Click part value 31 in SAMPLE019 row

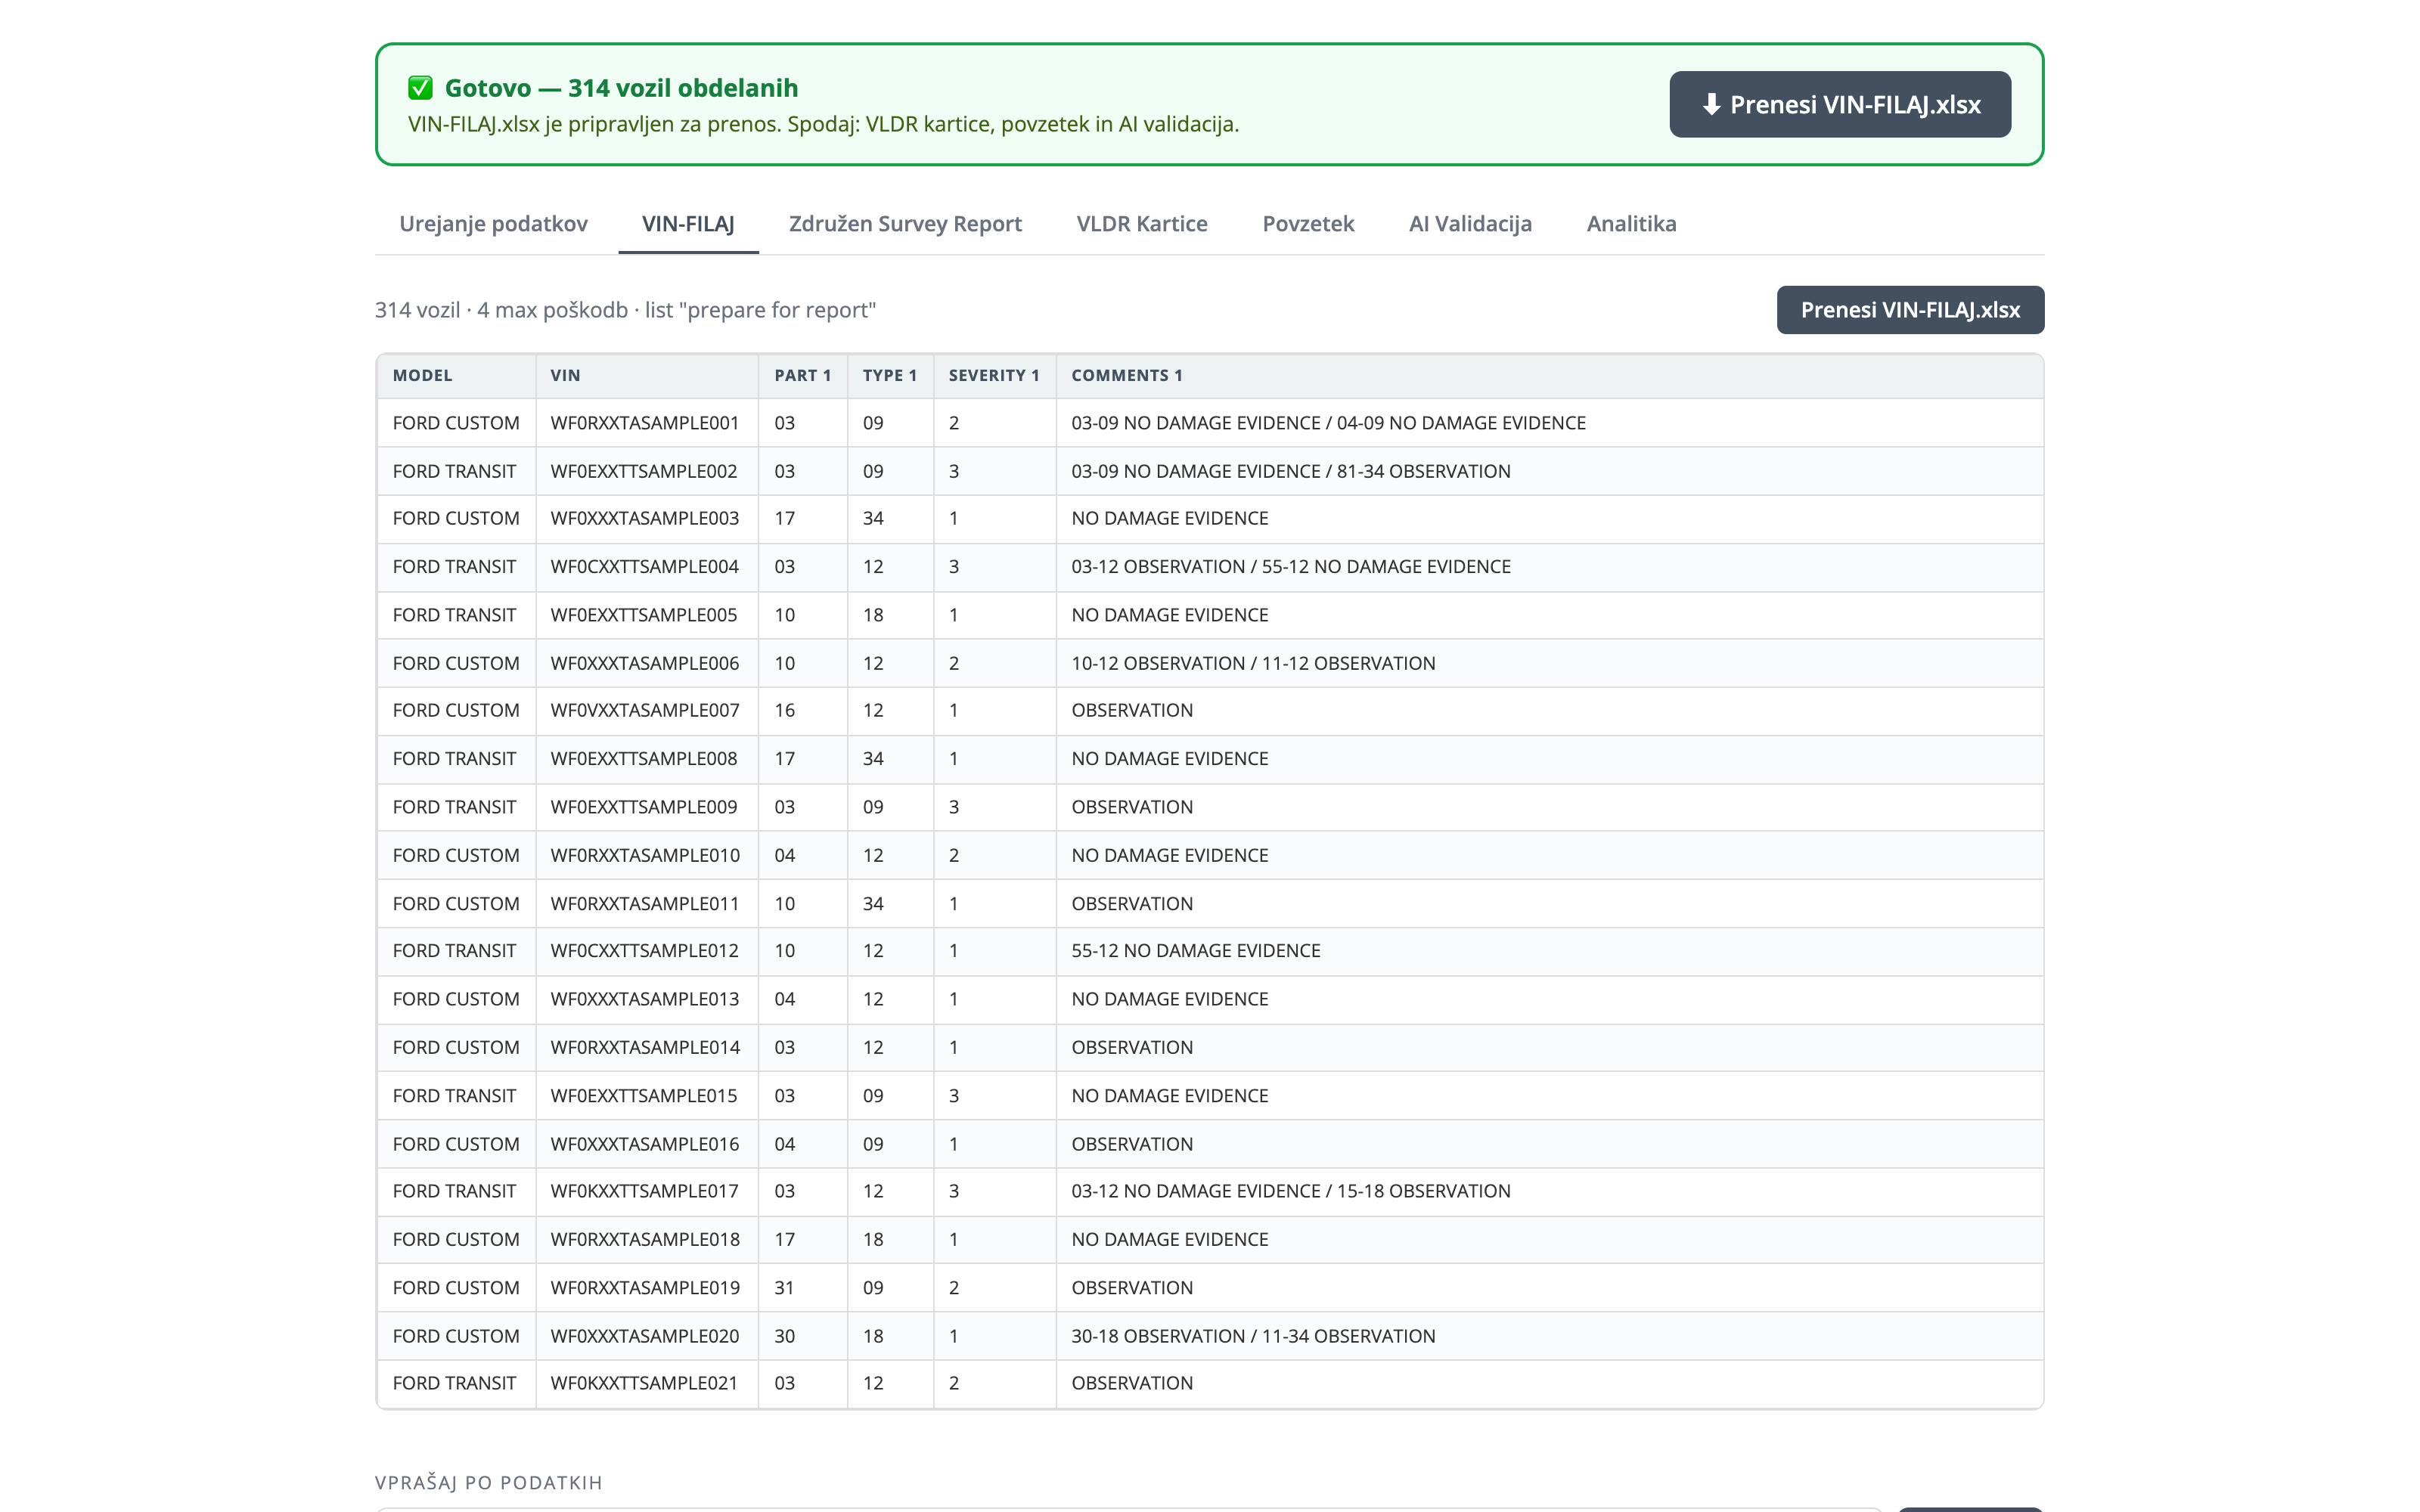784,1287
